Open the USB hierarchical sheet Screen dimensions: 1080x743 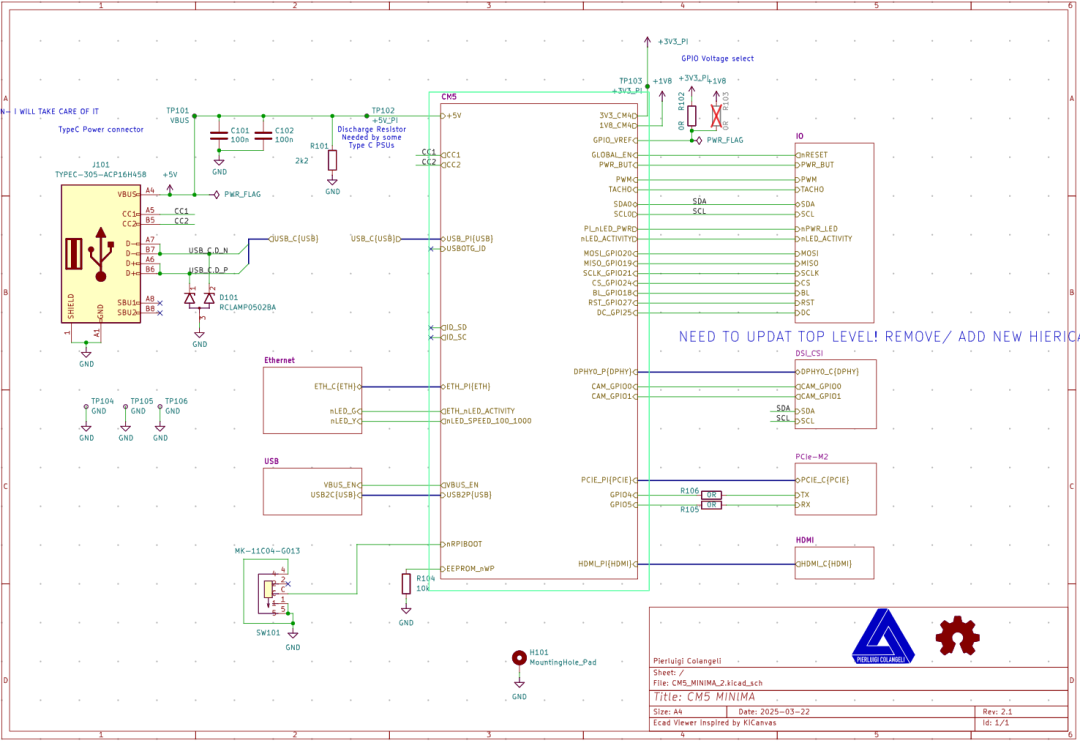[x=313, y=492]
